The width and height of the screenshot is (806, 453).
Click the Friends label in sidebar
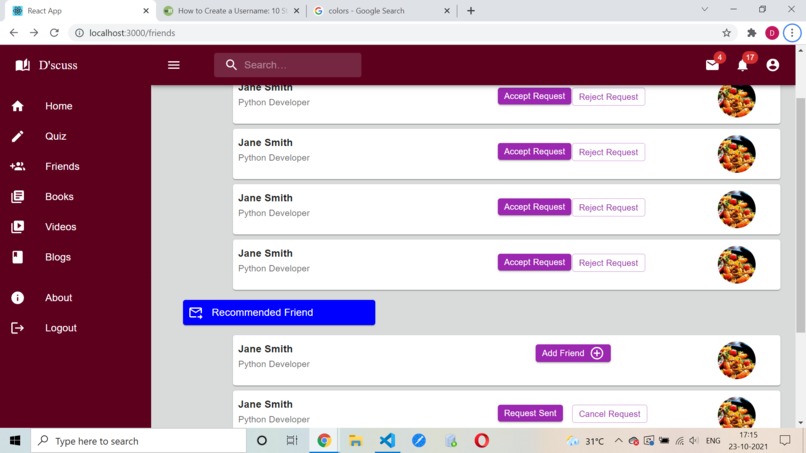click(x=62, y=166)
